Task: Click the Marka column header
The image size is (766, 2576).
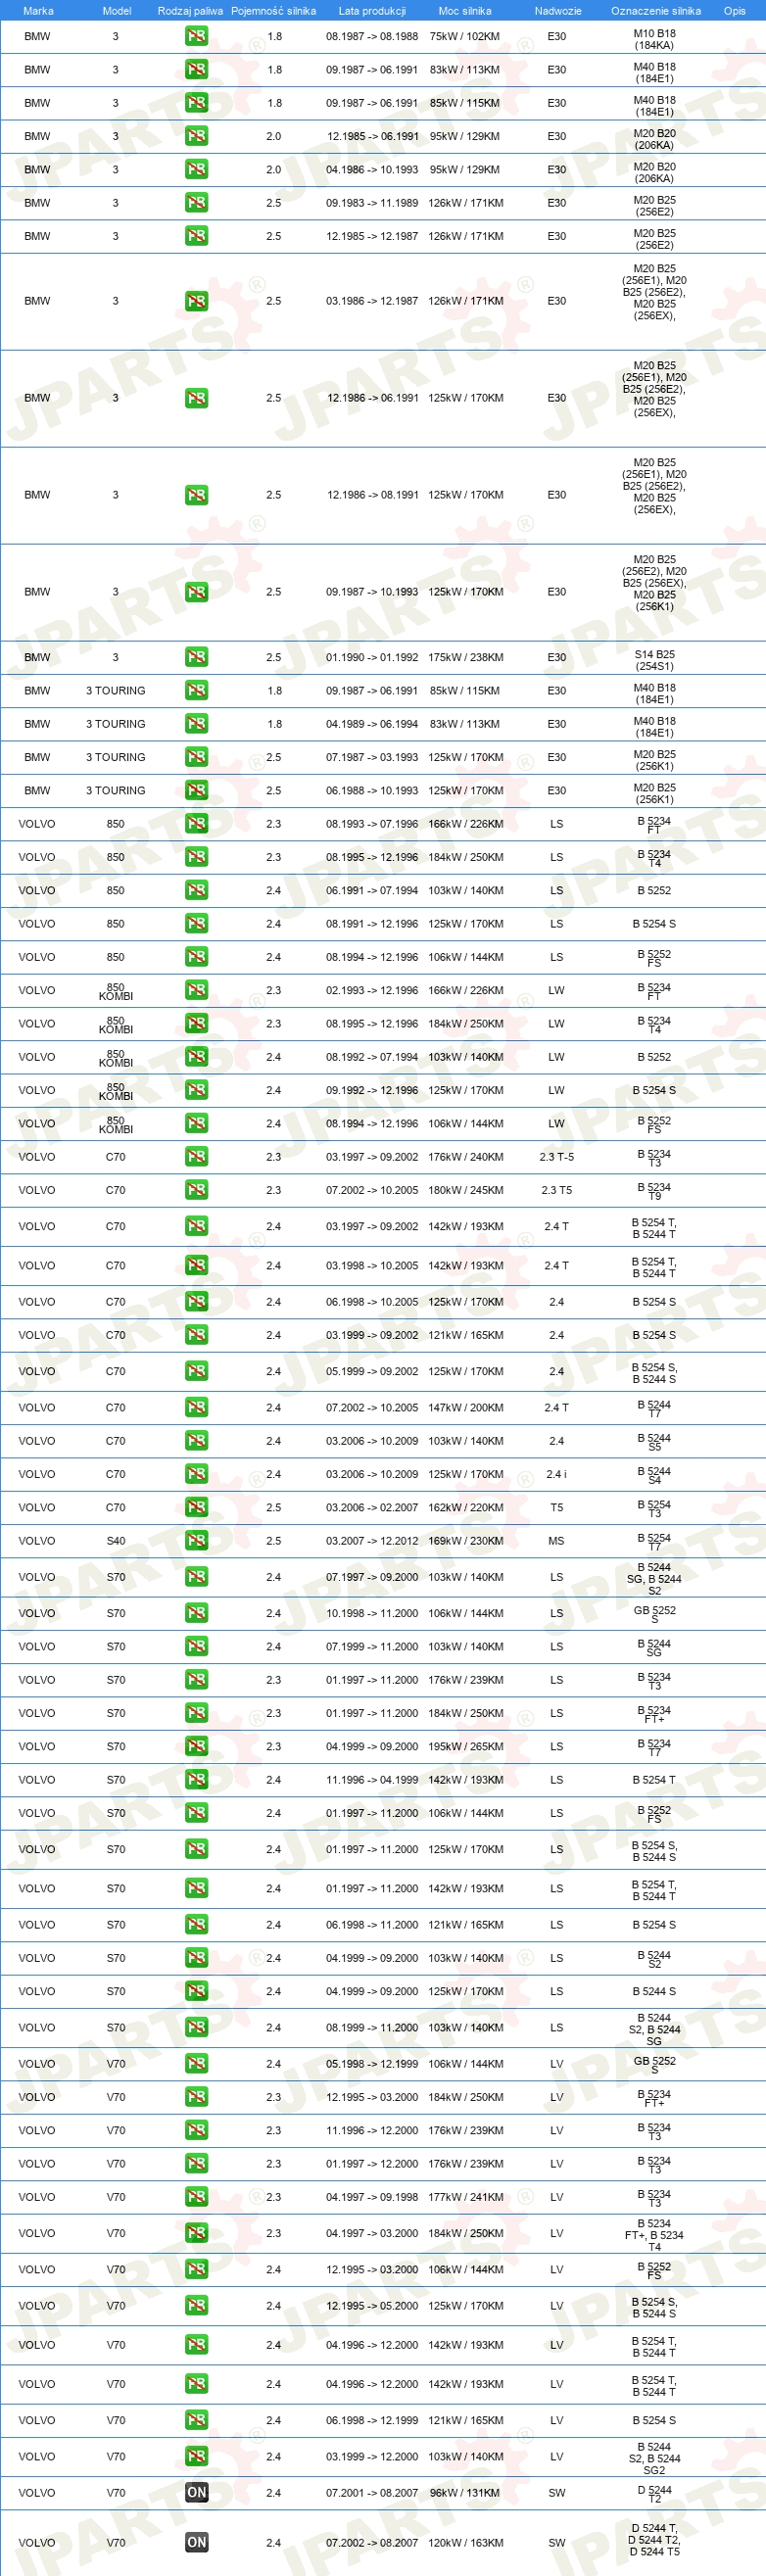Action: [x=38, y=11]
